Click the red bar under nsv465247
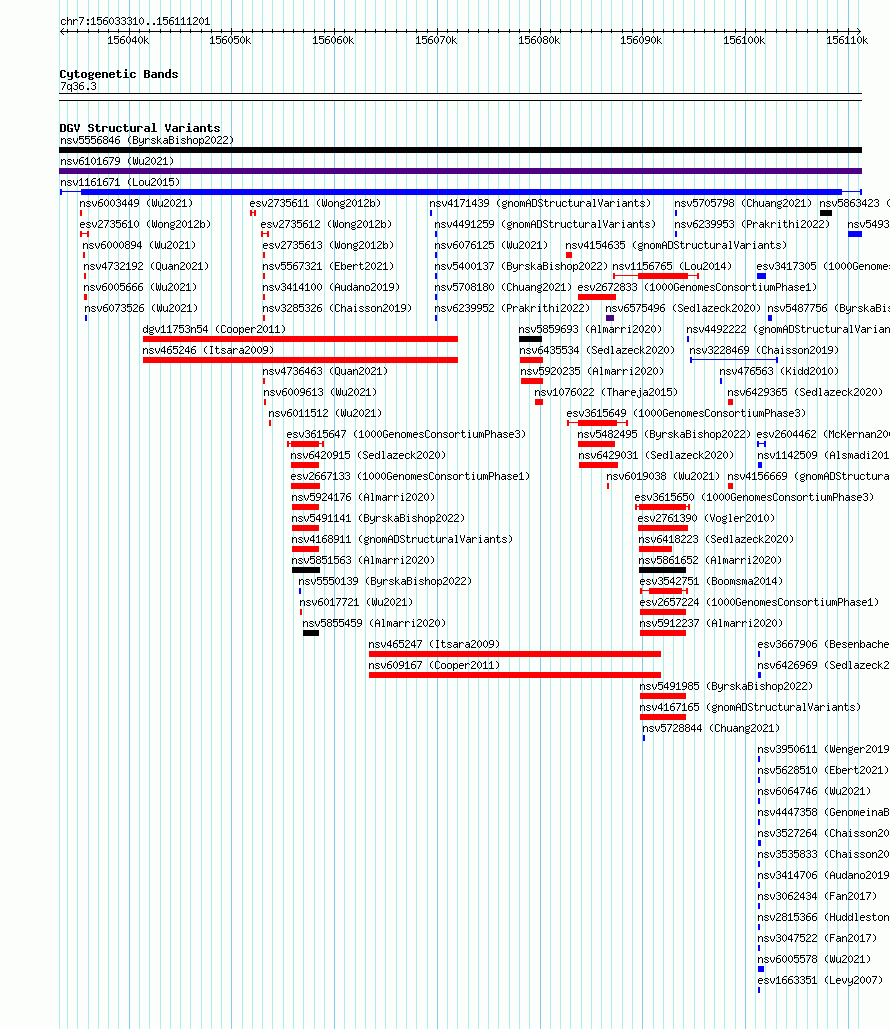Screen dimensions: 890x1029 coord(515,654)
